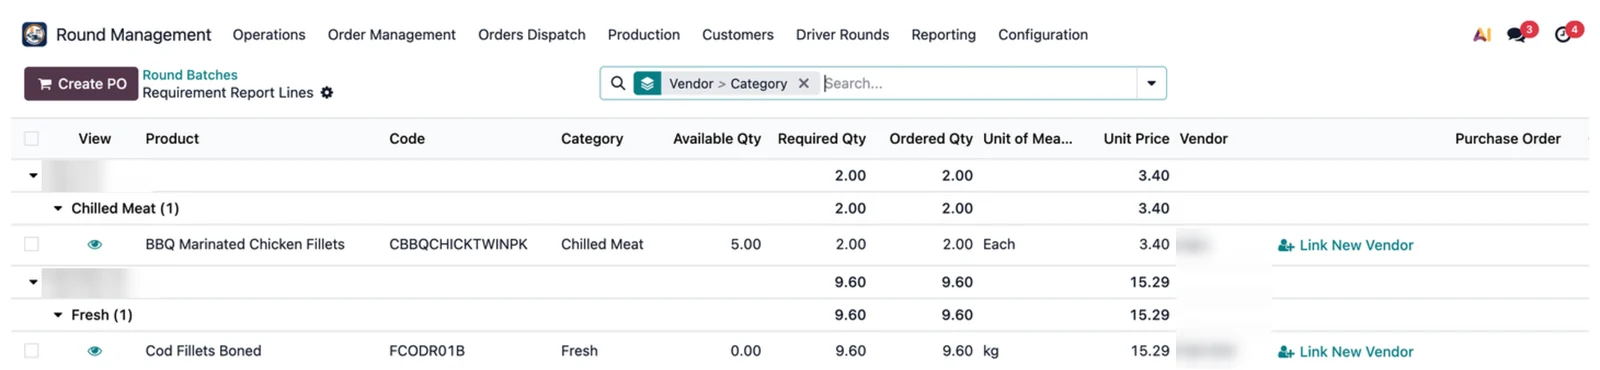1600x370 pixels.
Task: Click the Vendor > Category filter label
Action: pyautogui.click(x=728, y=83)
